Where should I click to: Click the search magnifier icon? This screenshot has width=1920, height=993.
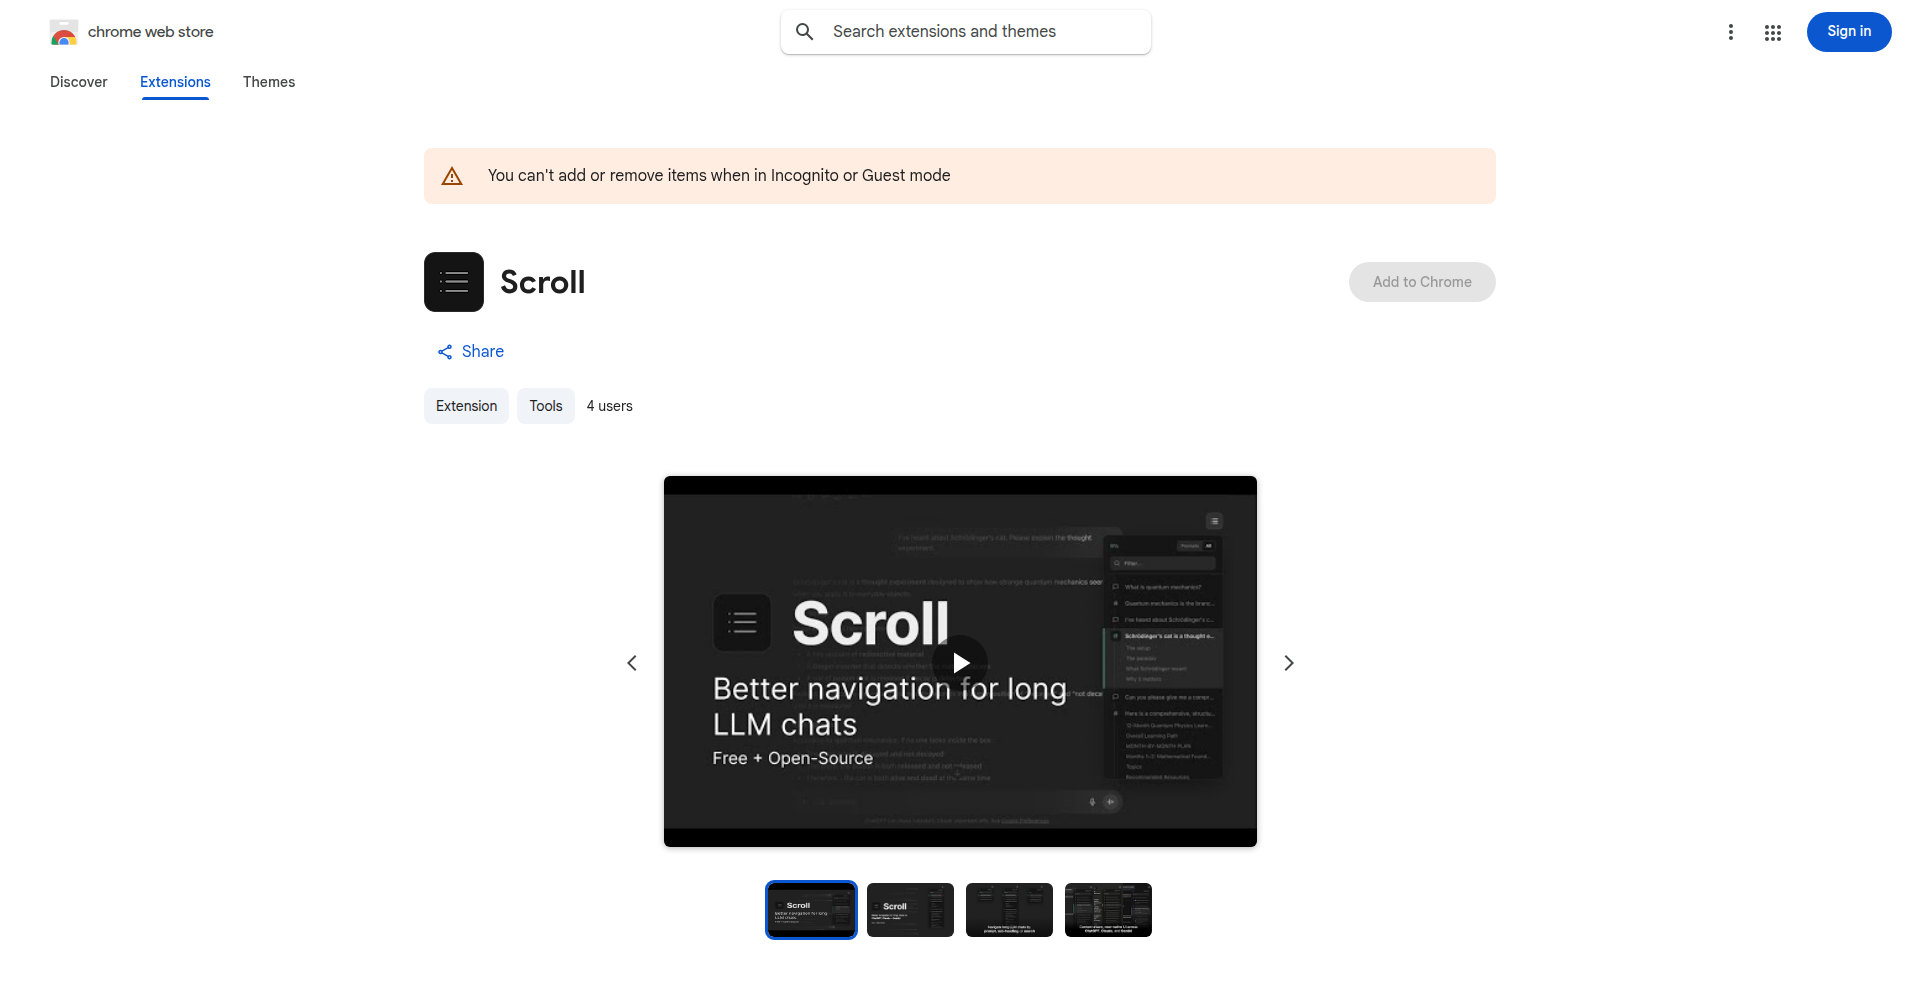805,32
